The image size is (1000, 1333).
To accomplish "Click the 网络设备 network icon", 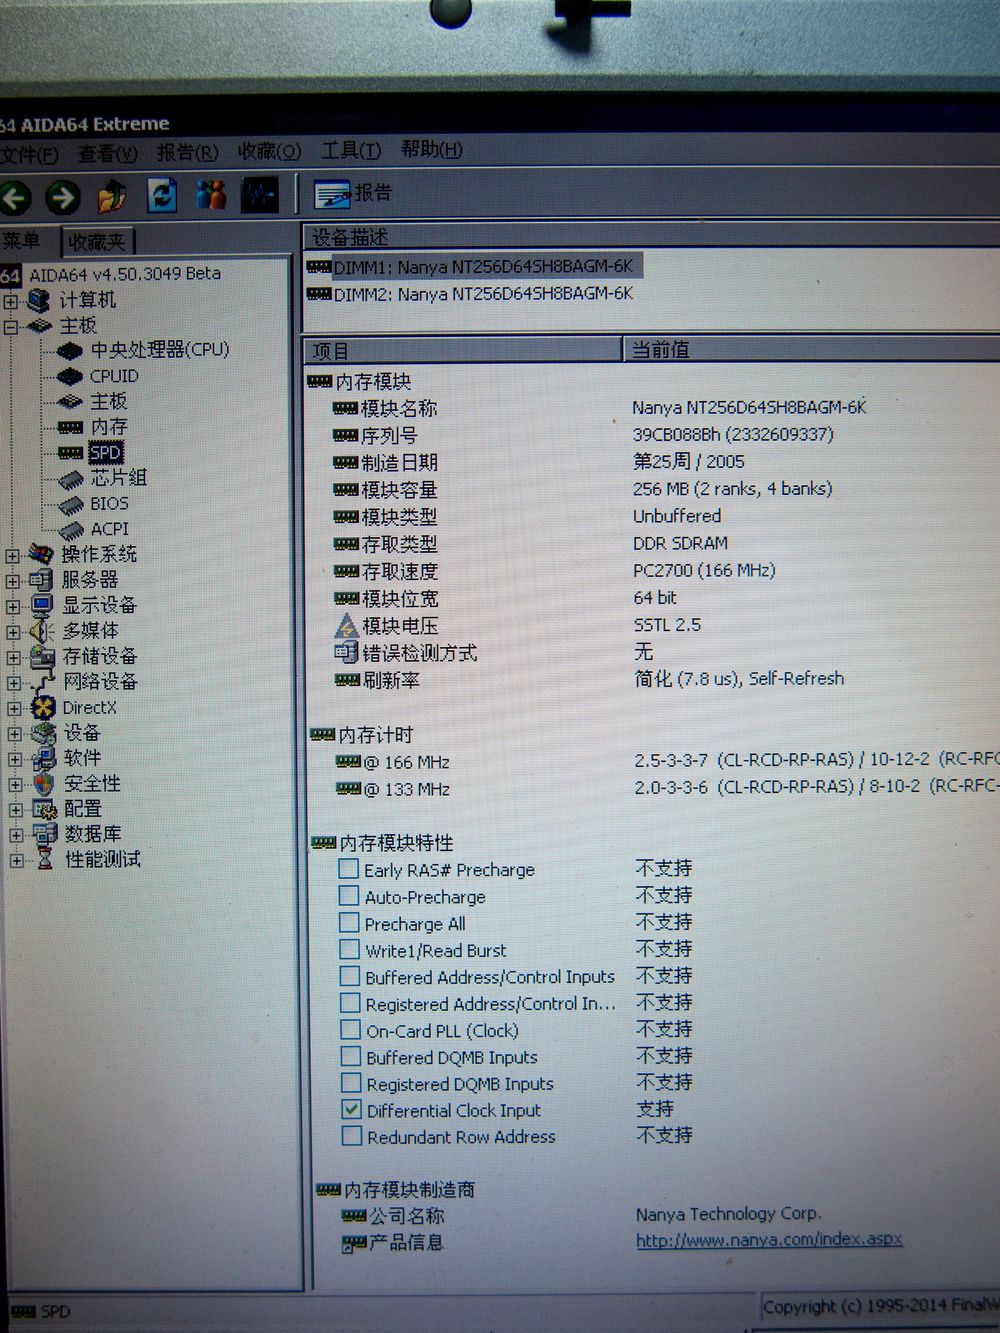I will tap(43, 682).
